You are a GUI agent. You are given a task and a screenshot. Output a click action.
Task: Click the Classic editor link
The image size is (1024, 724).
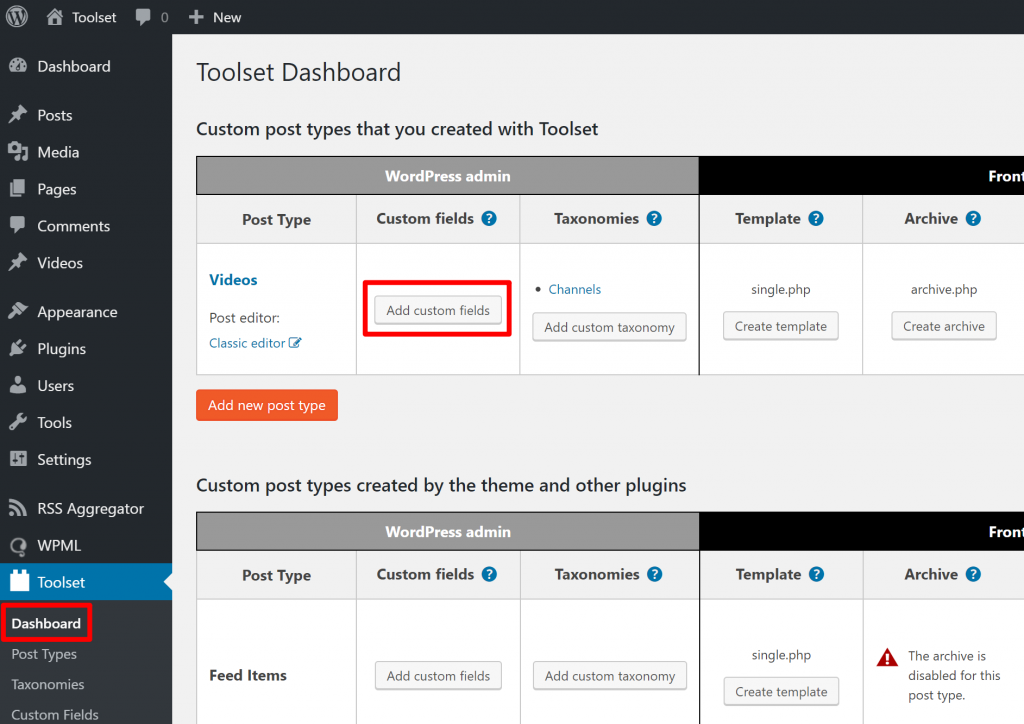coord(247,343)
